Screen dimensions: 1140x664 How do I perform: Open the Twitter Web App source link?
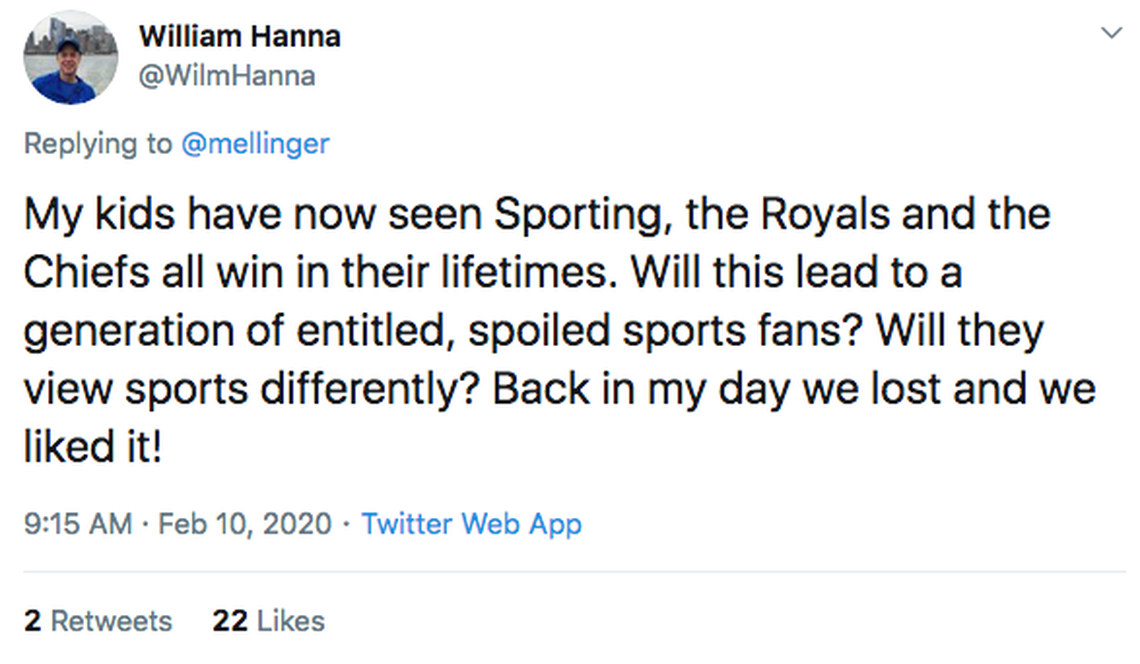tap(471, 523)
